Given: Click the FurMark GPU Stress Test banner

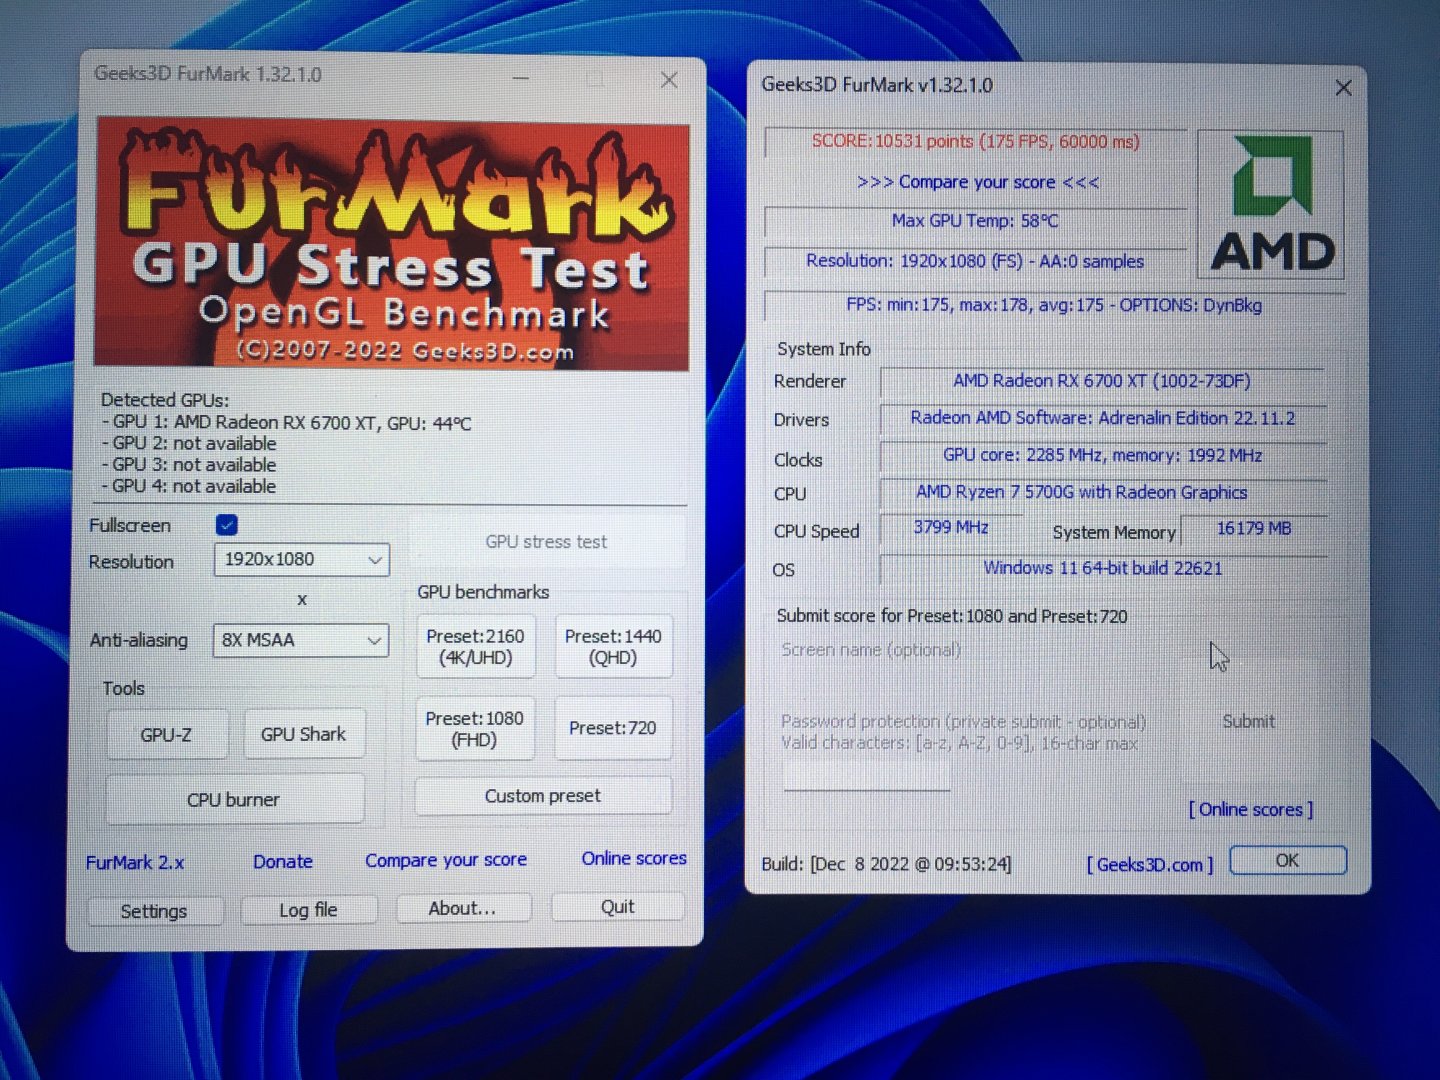Looking at the screenshot, I should tap(392, 243).
